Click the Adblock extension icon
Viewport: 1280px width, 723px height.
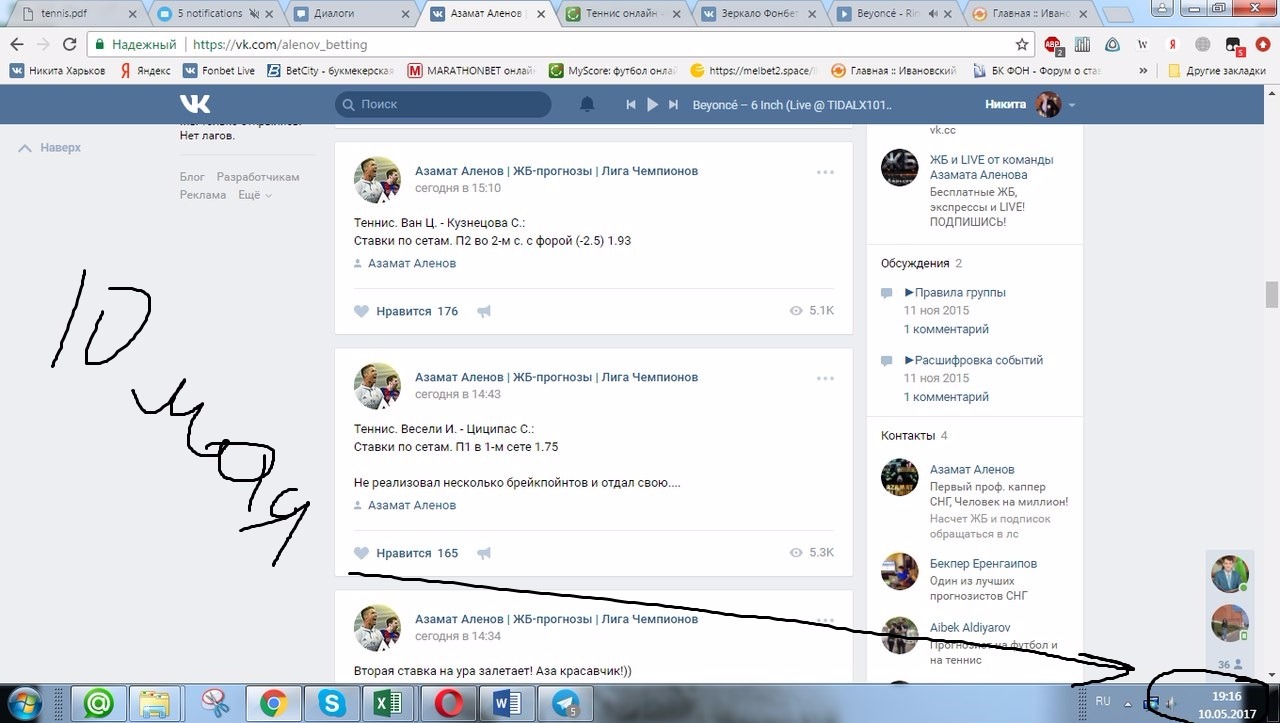coord(1053,44)
